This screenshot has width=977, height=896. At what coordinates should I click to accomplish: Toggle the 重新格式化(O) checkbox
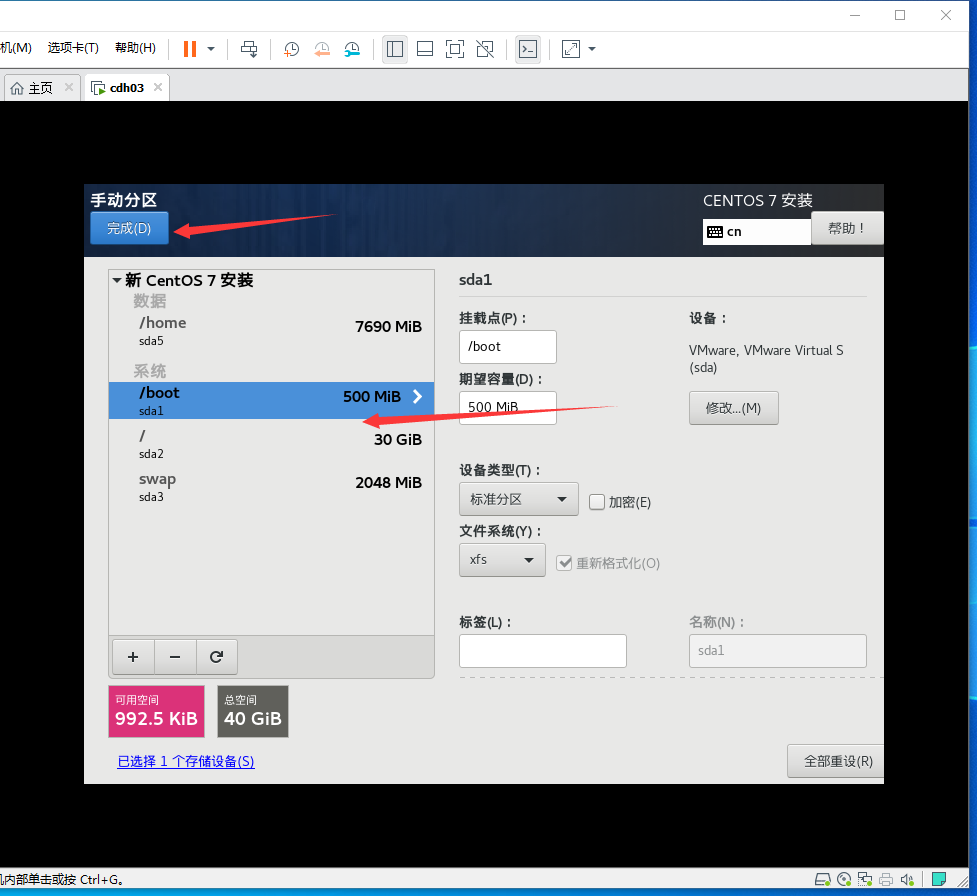click(x=564, y=563)
